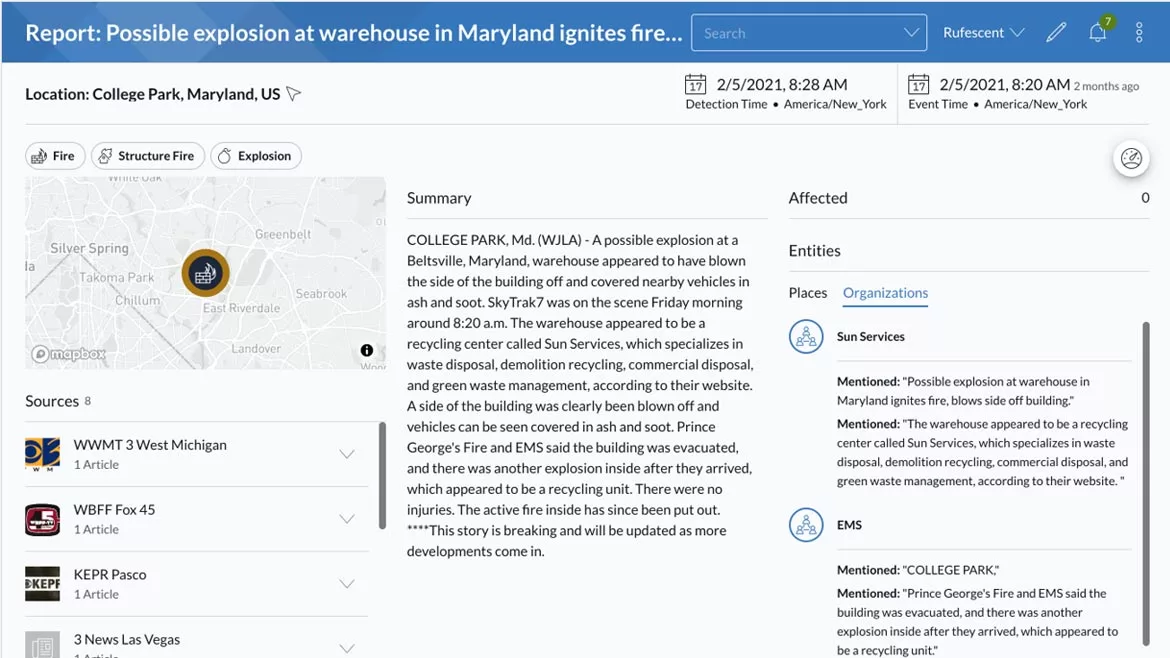The image size is (1170, 658).
Task: Click the Detection Time calendar icon
Action: [695, 85]
